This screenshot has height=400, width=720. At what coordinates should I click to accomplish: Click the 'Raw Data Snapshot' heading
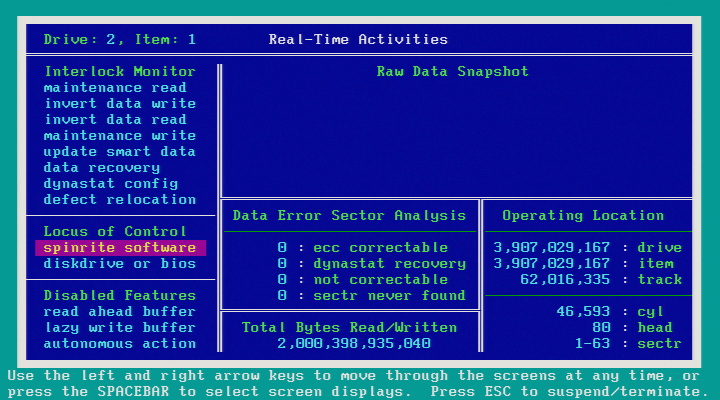click(x=453, y=72)
